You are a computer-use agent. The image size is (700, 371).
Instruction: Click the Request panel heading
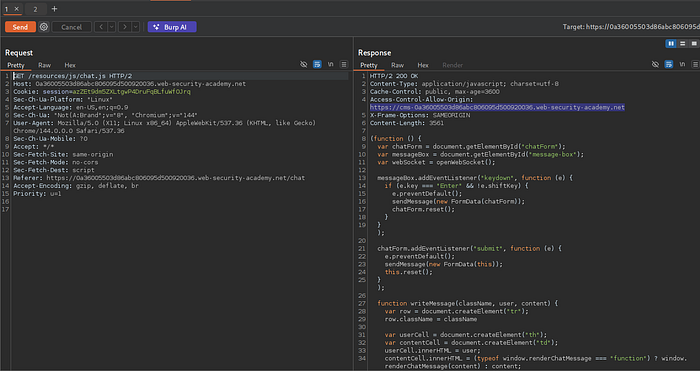[x=19, y=53]
